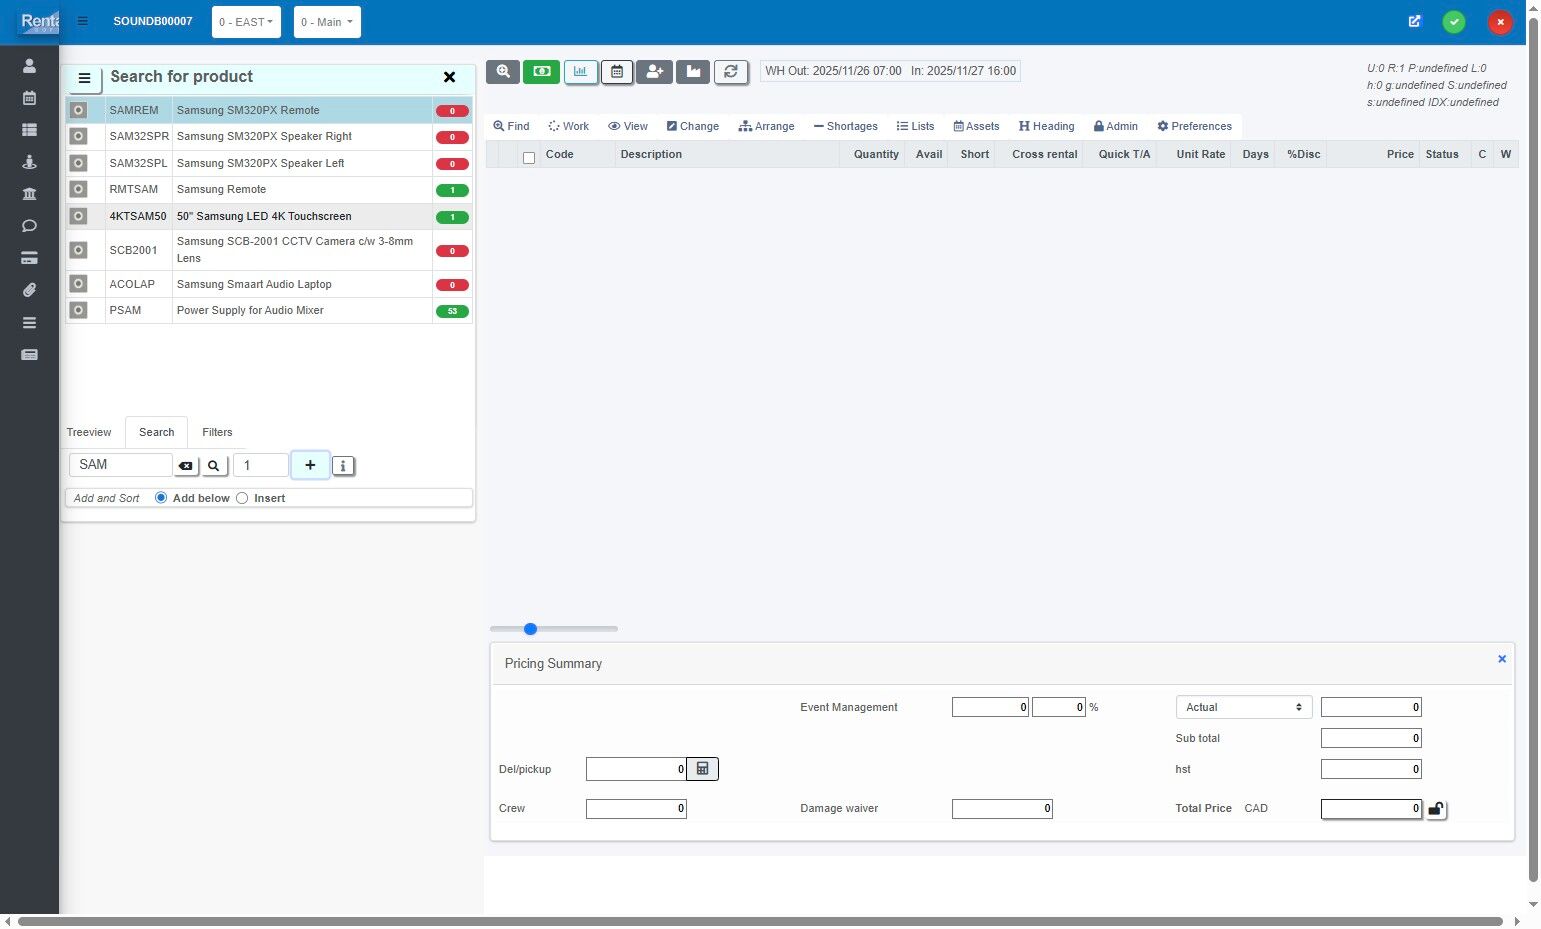Click the green money bill toolbar button
The width and height of the screenshot is (1541, 929).
541,72
